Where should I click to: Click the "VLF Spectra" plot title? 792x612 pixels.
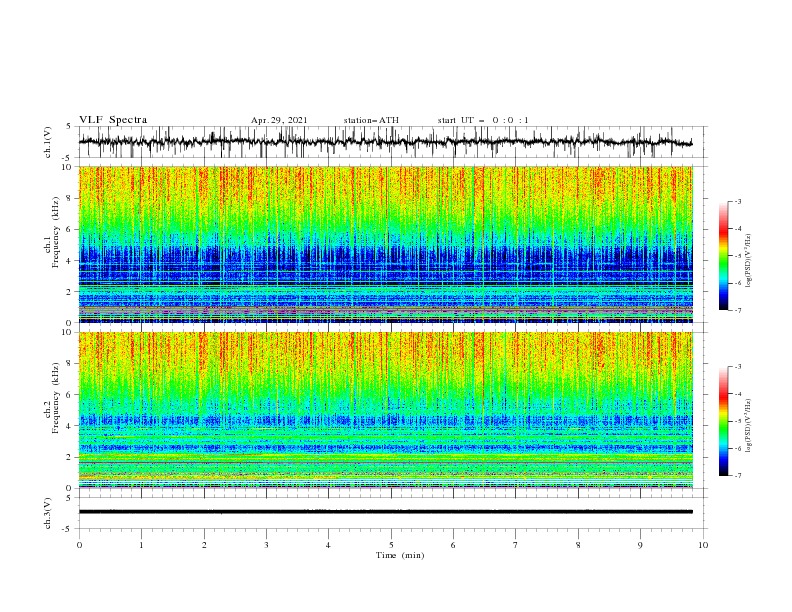[x=113, y=120]
